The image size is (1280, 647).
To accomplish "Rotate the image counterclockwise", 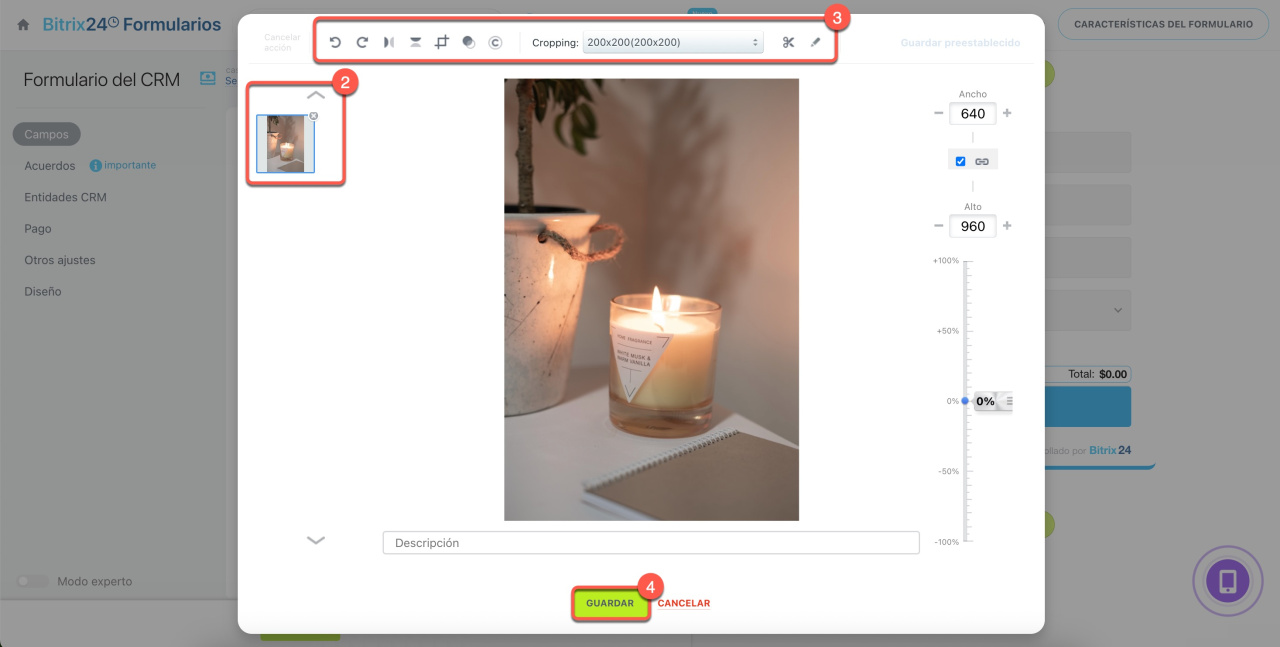I will click(335, 43).
